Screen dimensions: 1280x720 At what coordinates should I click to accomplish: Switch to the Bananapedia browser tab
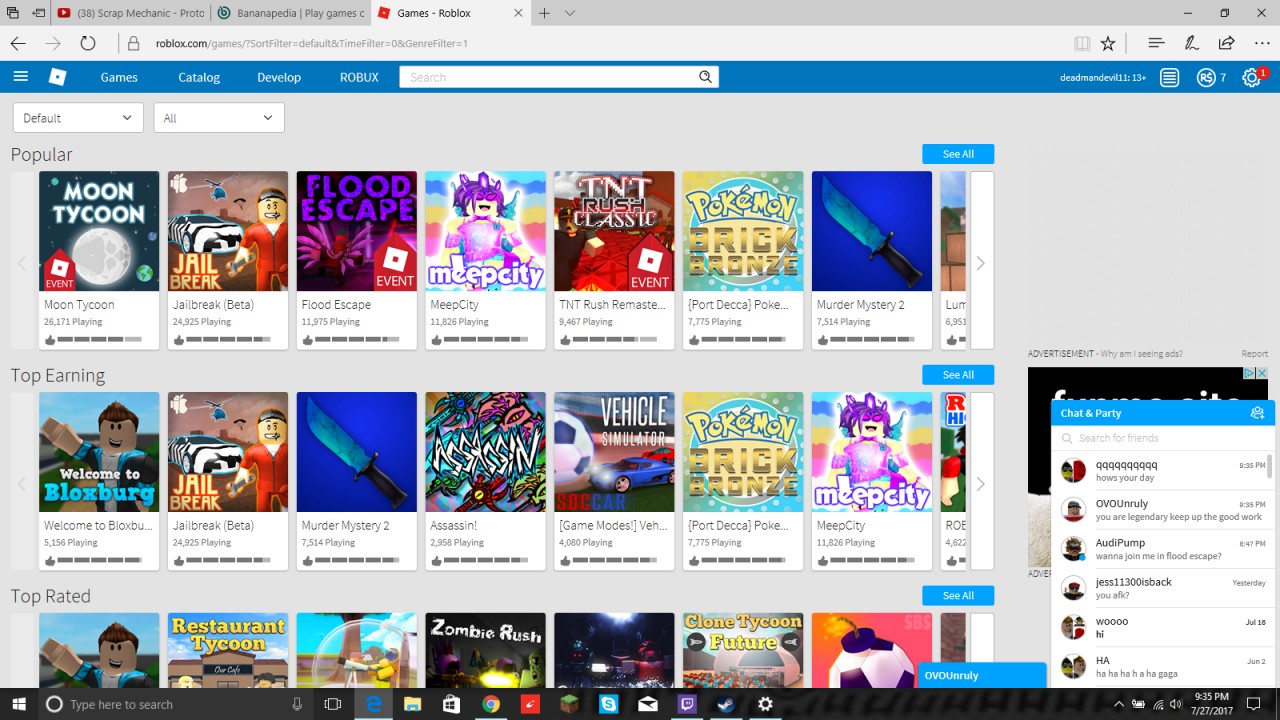point(291,13)
